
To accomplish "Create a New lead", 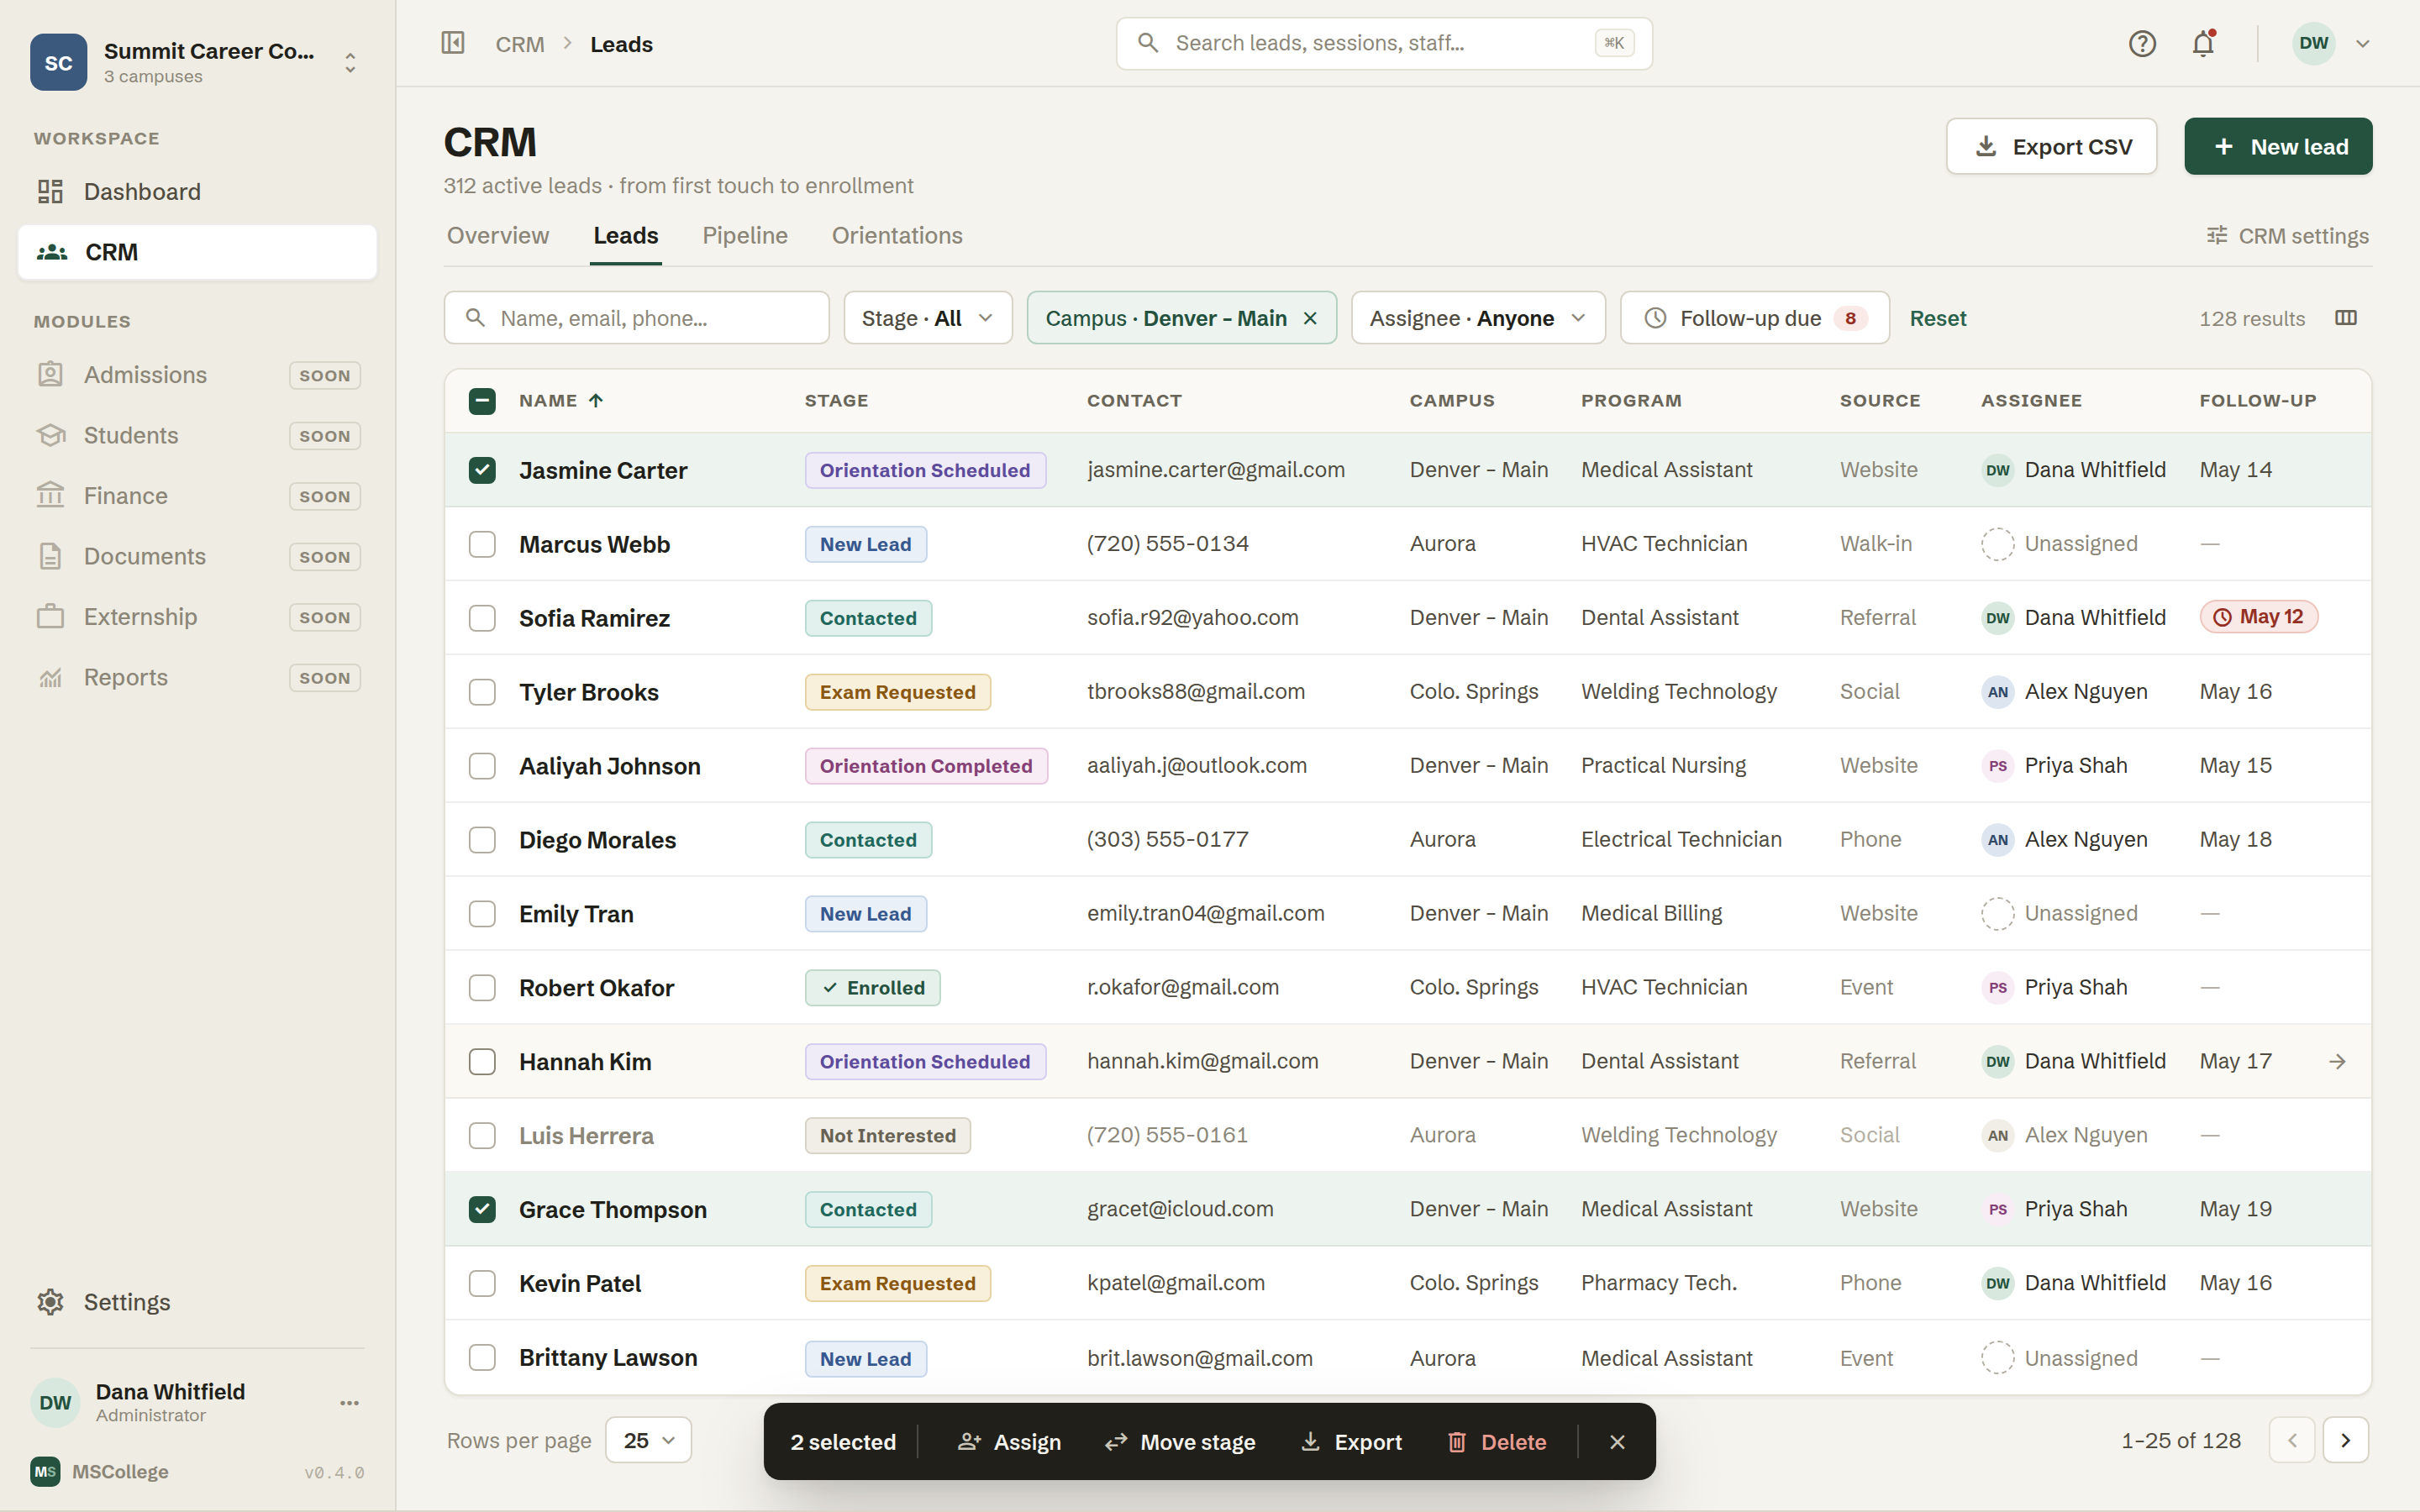I will pos(2278,146).
